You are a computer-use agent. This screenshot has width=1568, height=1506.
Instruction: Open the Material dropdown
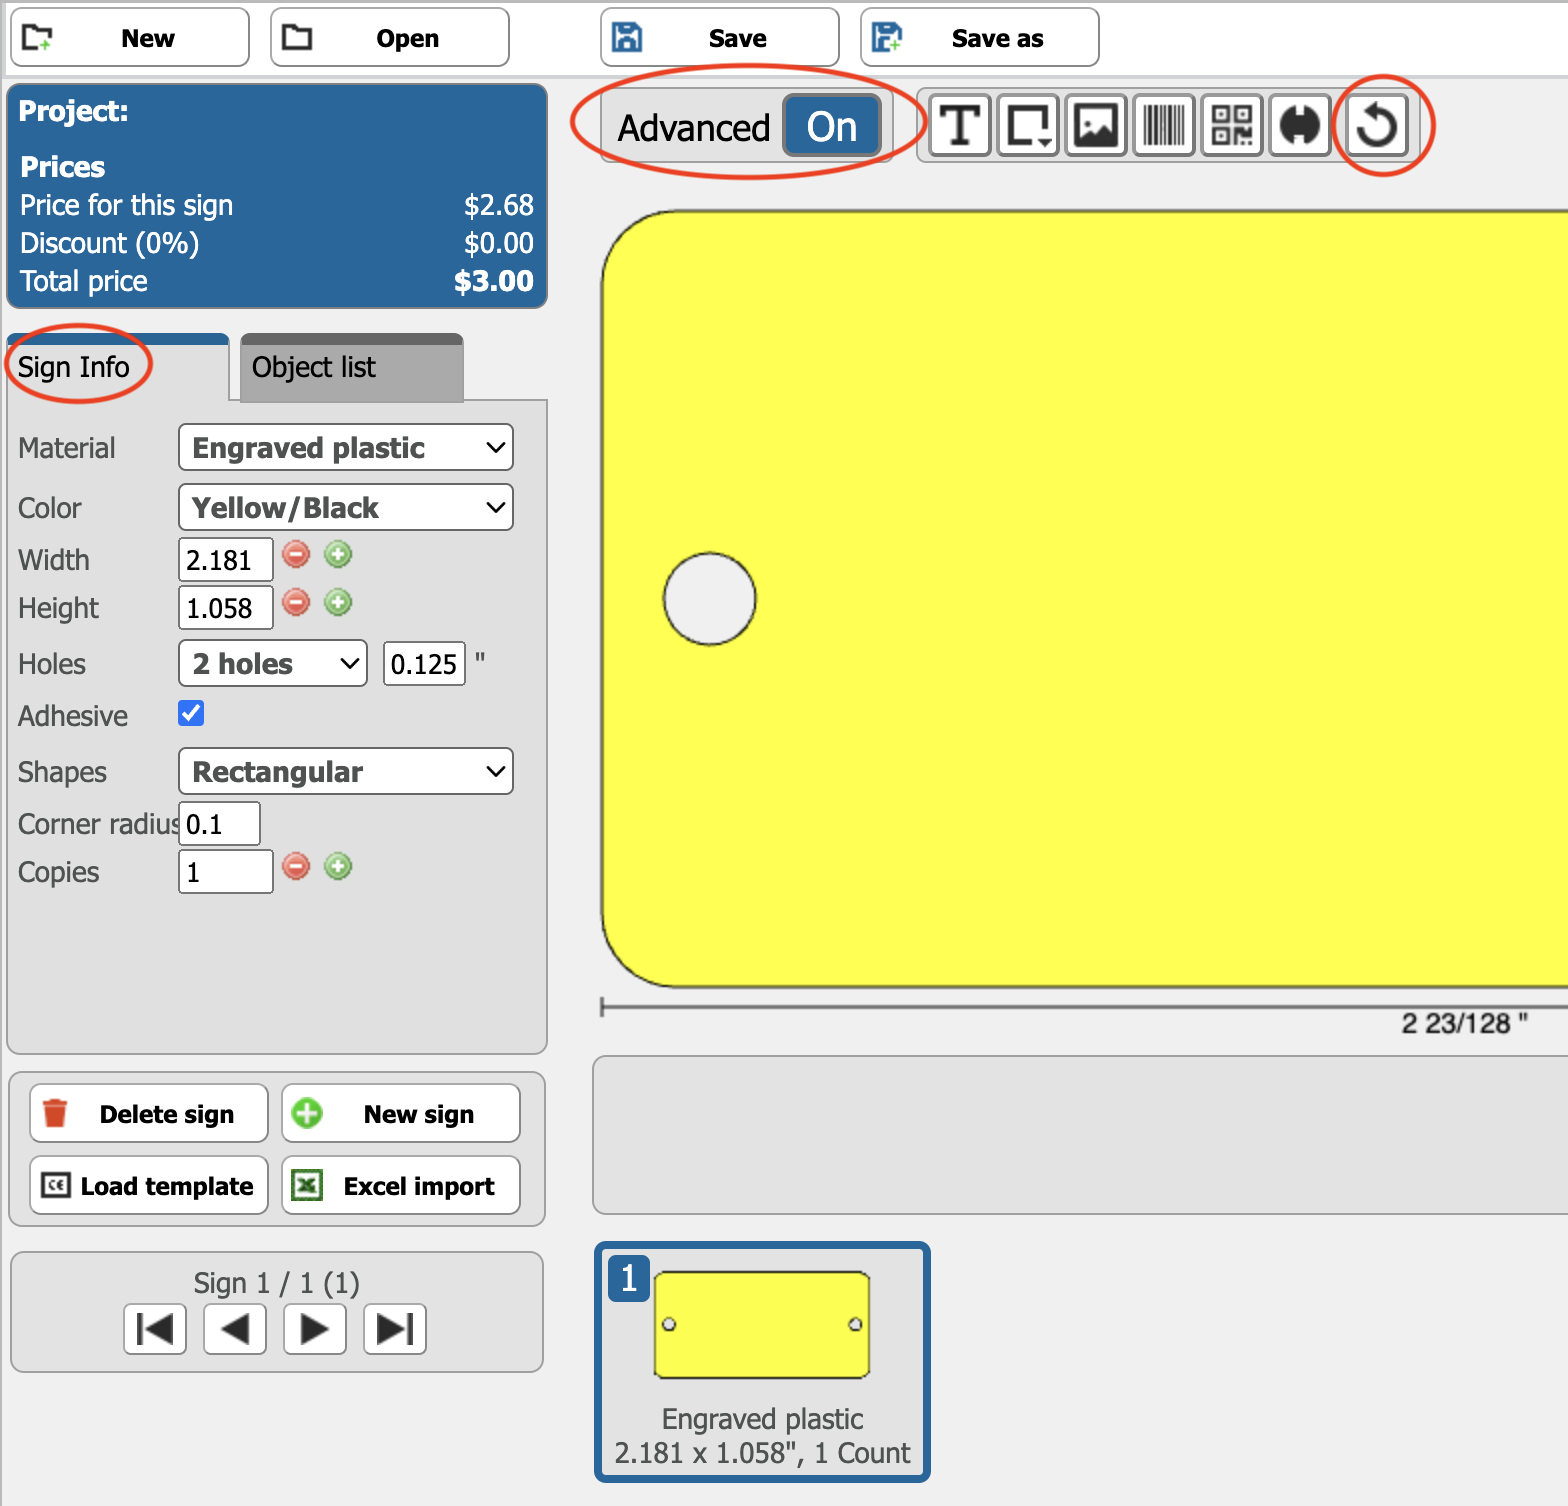[346, 447]
